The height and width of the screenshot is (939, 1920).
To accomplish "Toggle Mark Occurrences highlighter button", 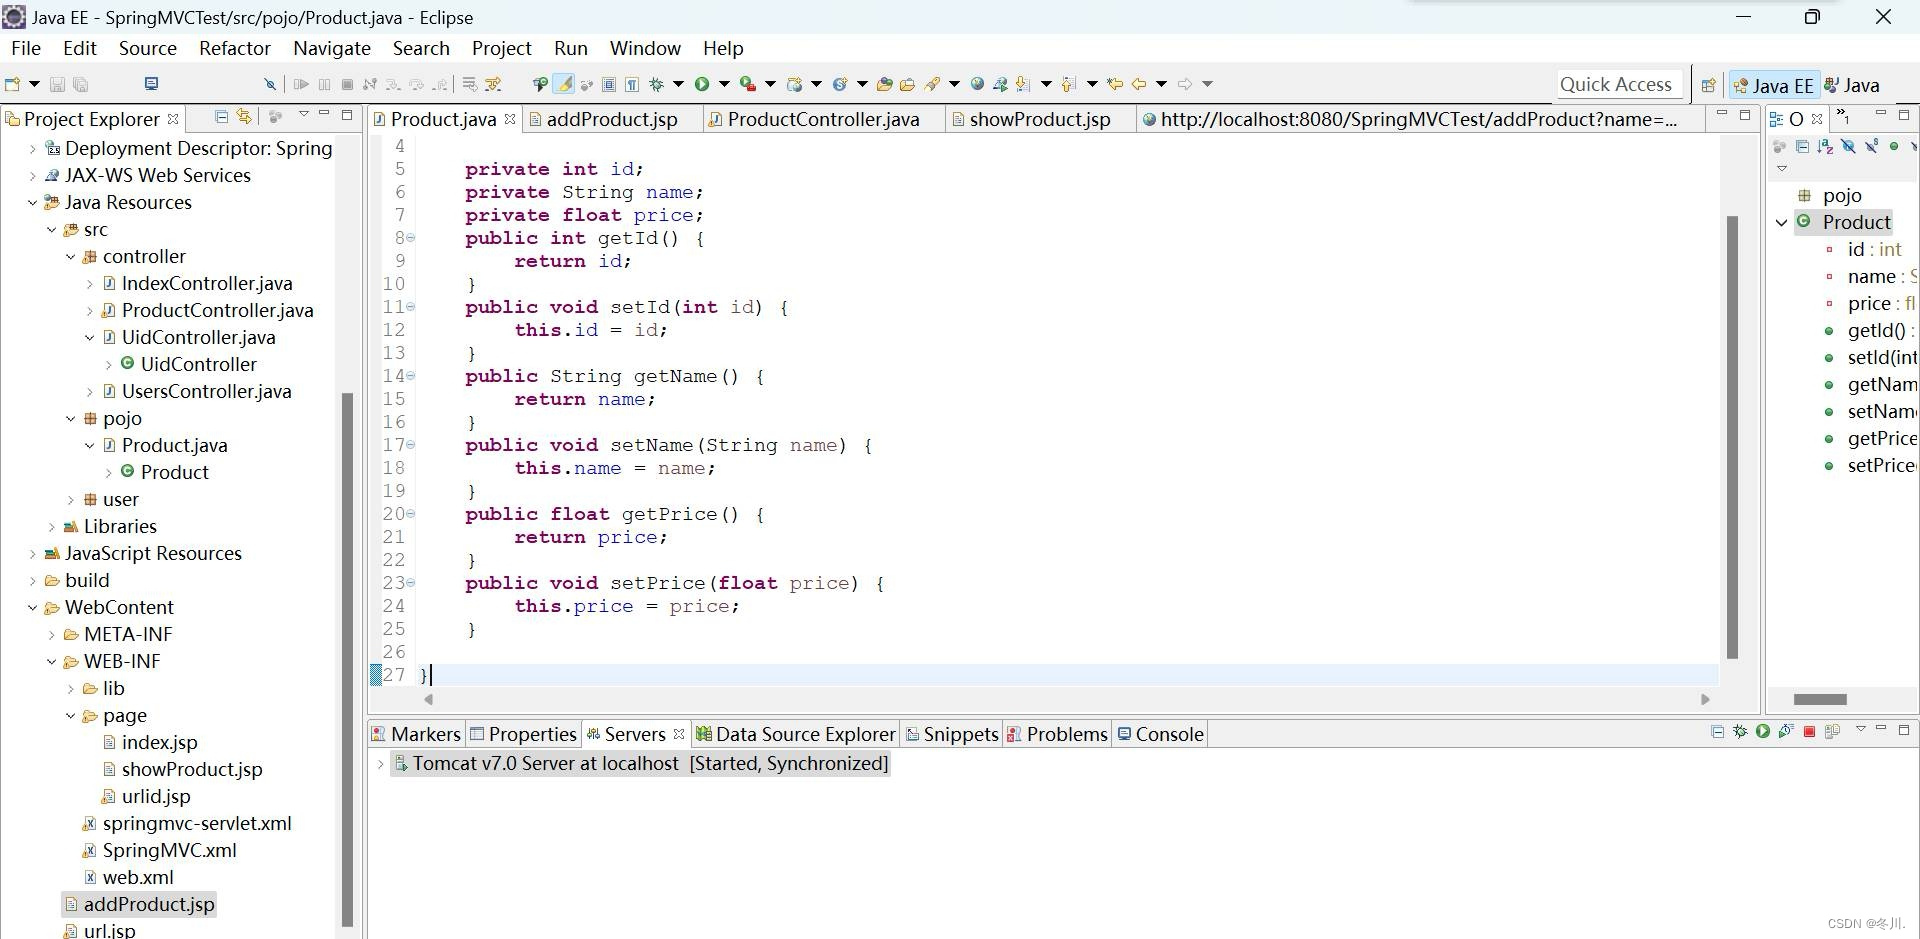I will pos(564,84).
